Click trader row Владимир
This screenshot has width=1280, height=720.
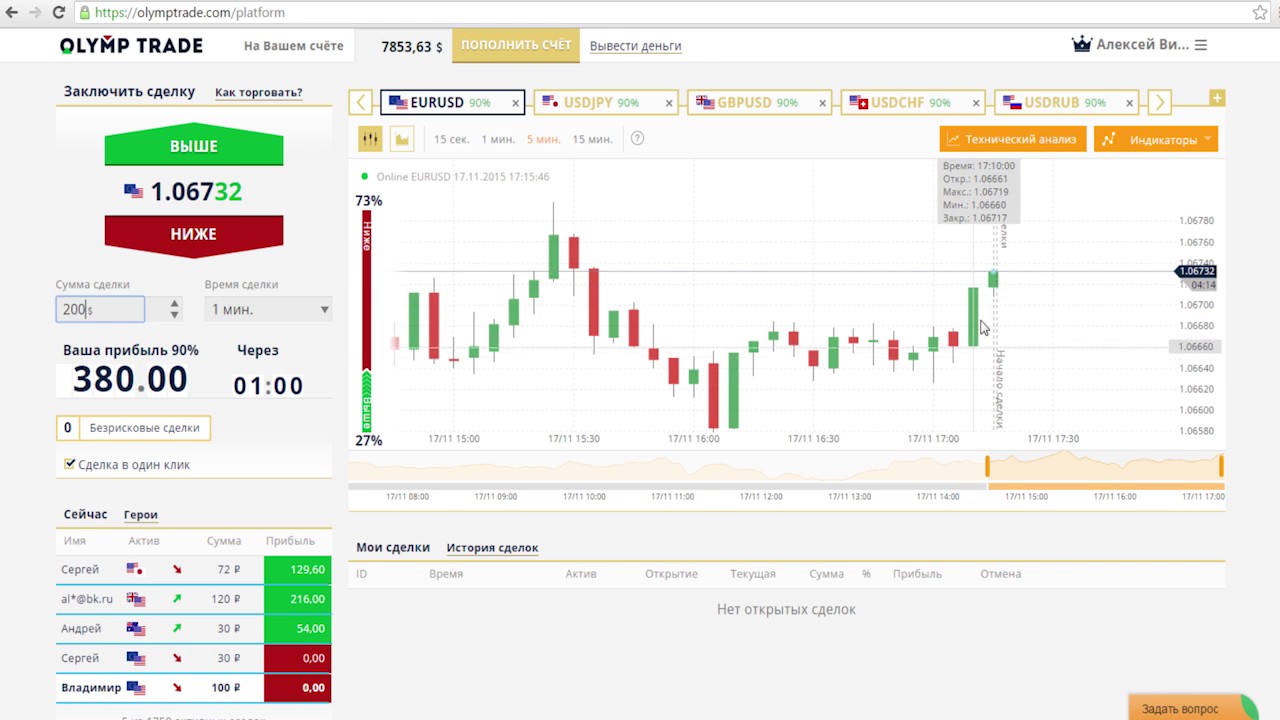click(194, 688)
